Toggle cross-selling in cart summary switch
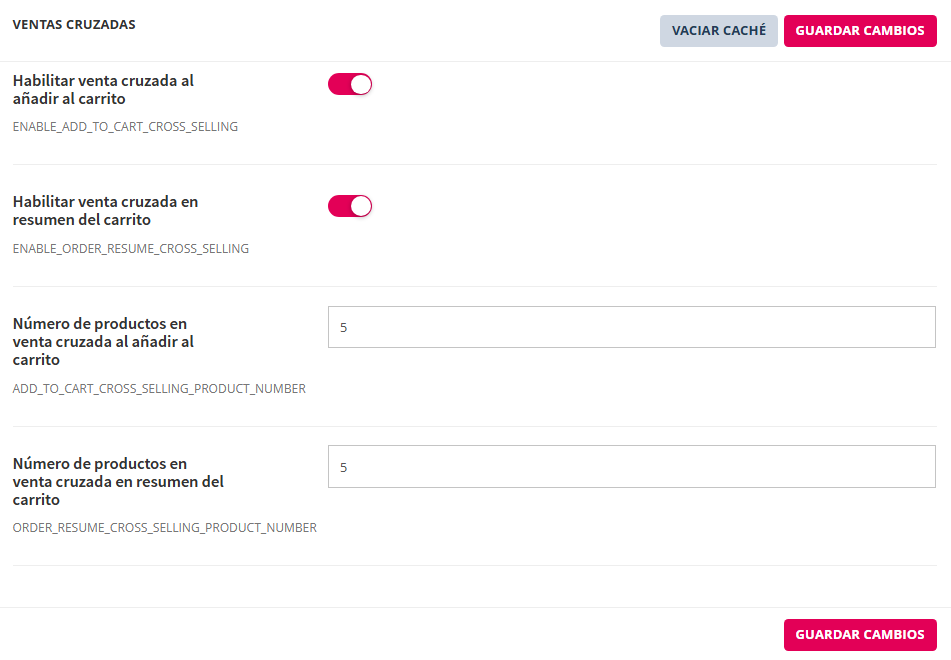The width and height of the screenshot is (951, 660). tap(350, 206)
